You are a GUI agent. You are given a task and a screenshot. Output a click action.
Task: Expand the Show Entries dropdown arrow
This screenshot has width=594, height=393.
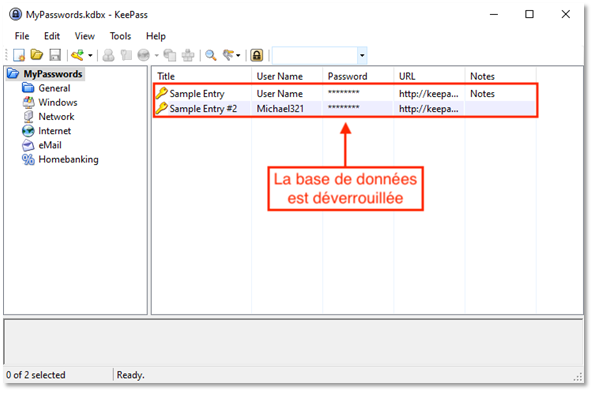coord(238,56)
